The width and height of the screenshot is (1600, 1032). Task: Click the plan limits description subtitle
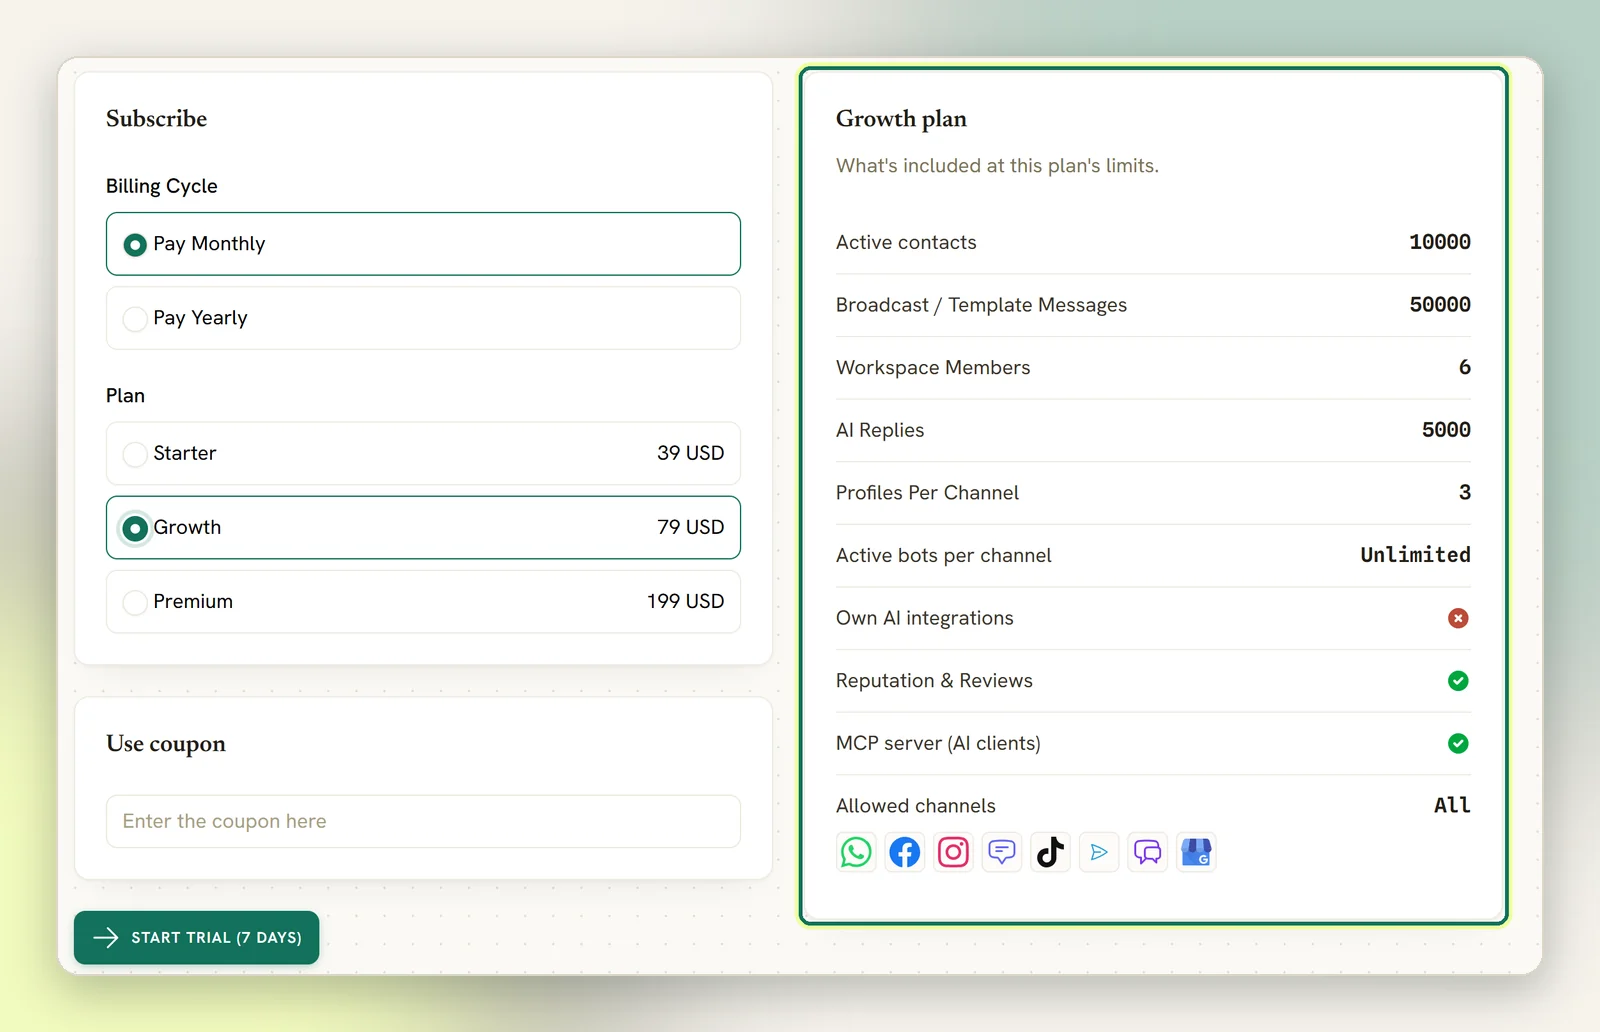click(997, 166)
